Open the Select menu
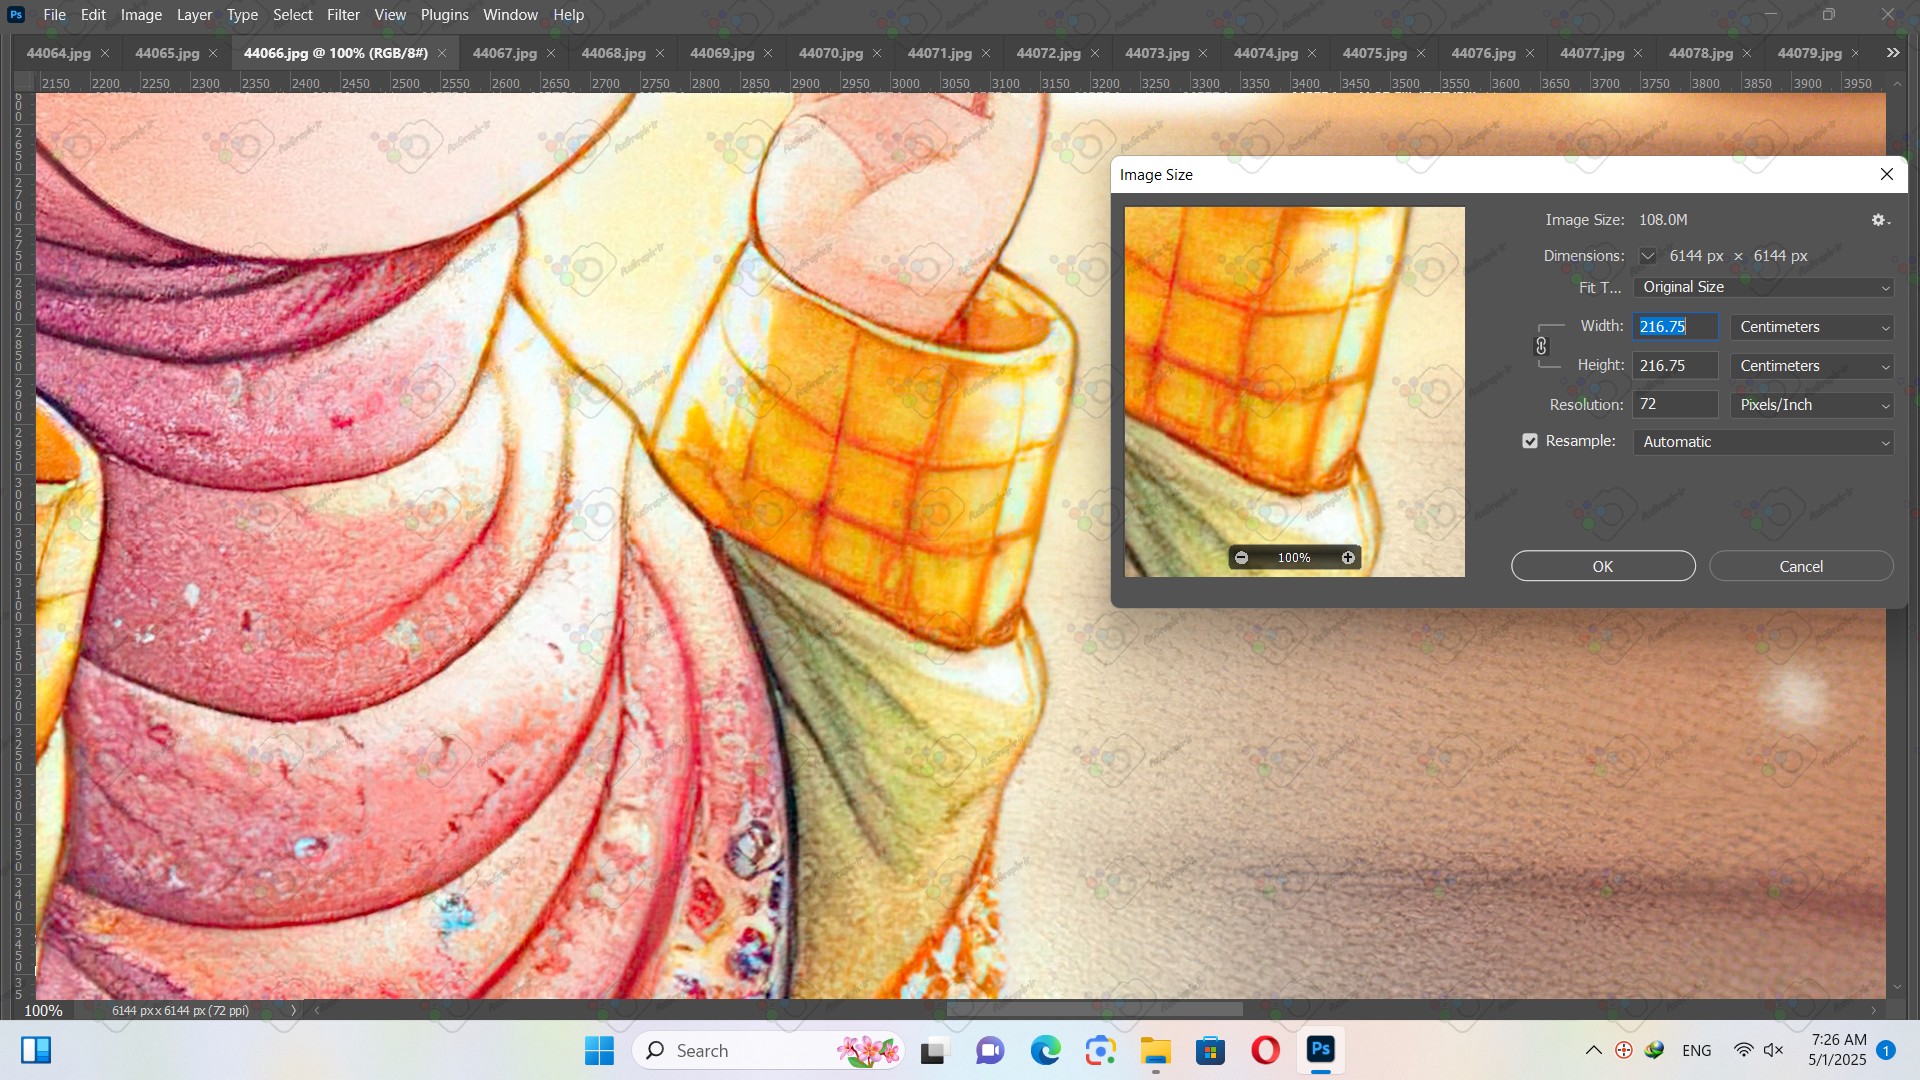The image size is (1920, 1080). click(293, 15)
